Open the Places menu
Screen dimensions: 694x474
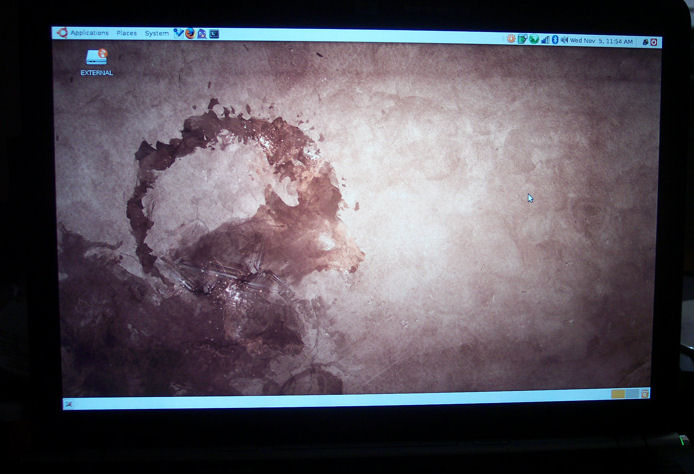point(127,33)
